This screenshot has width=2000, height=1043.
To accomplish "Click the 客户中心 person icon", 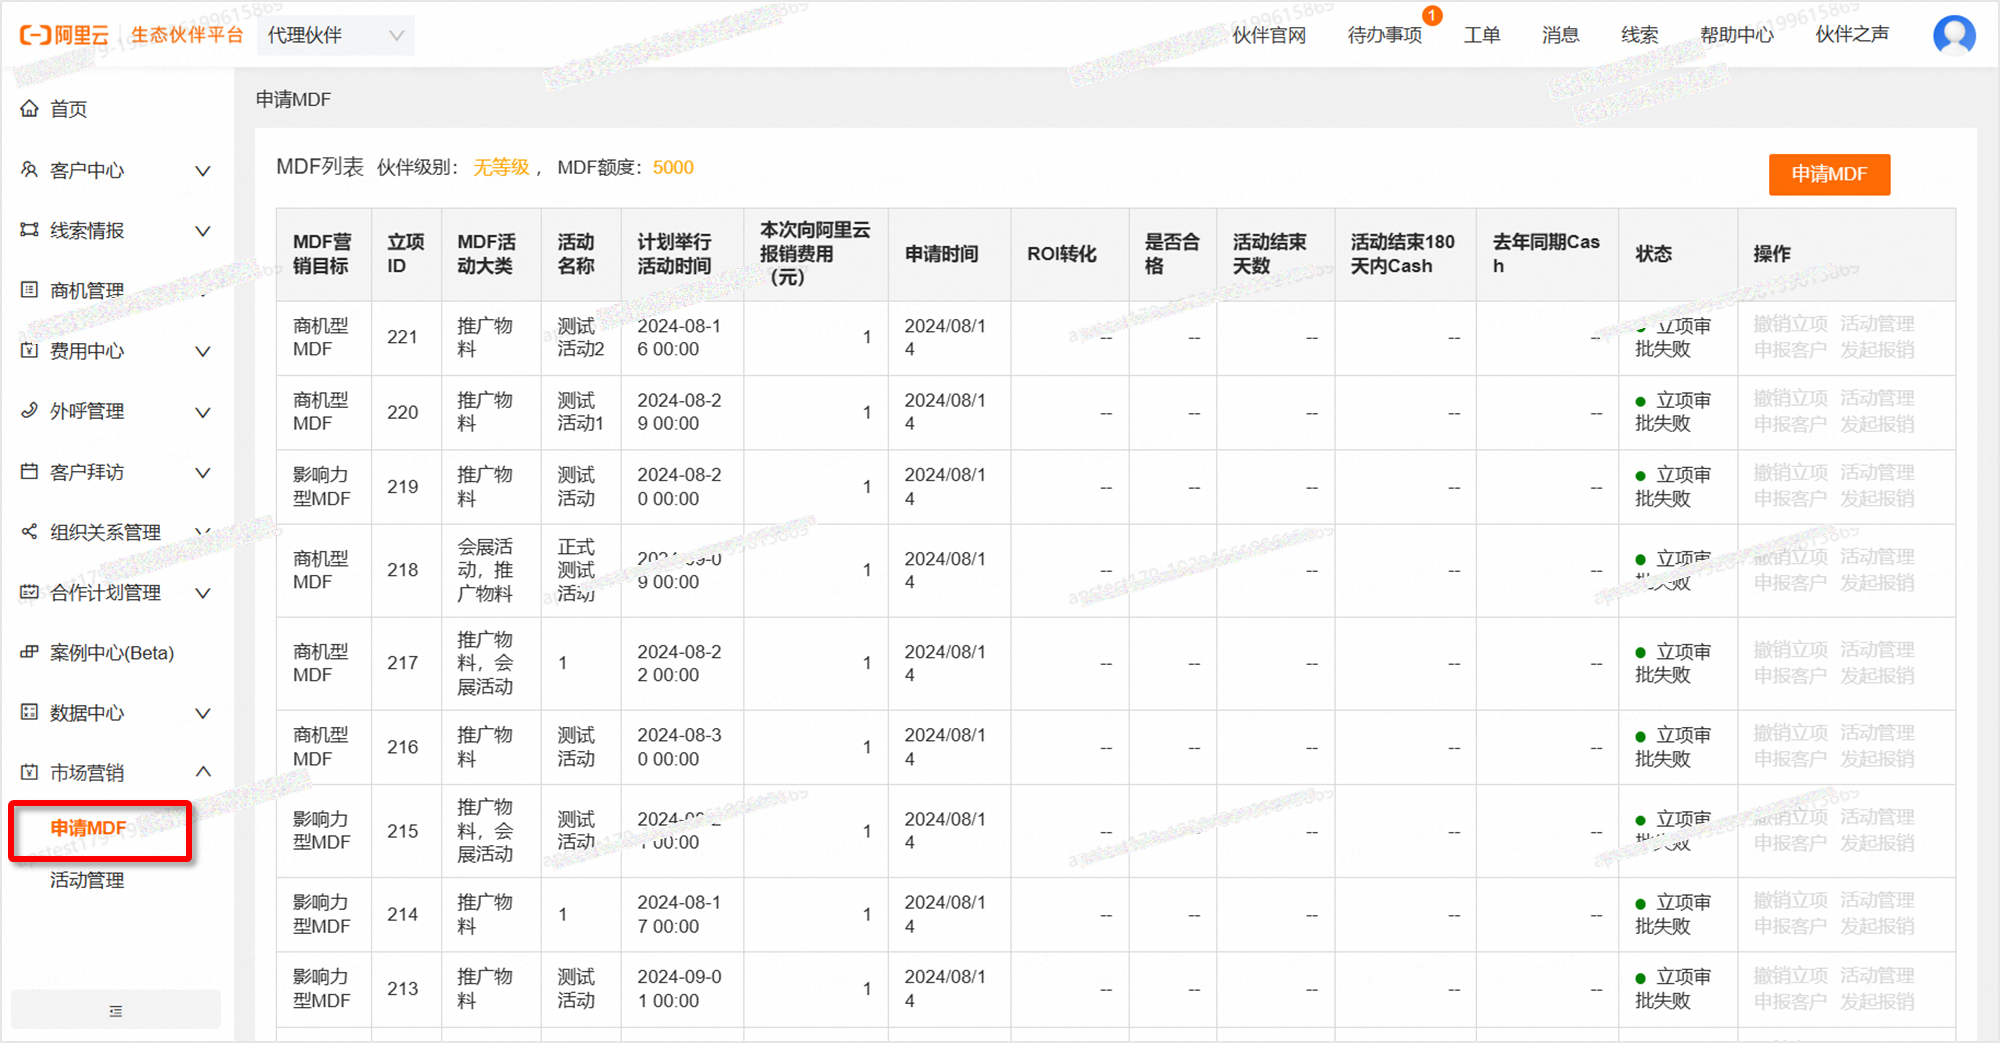I will [x=30, y=170].
